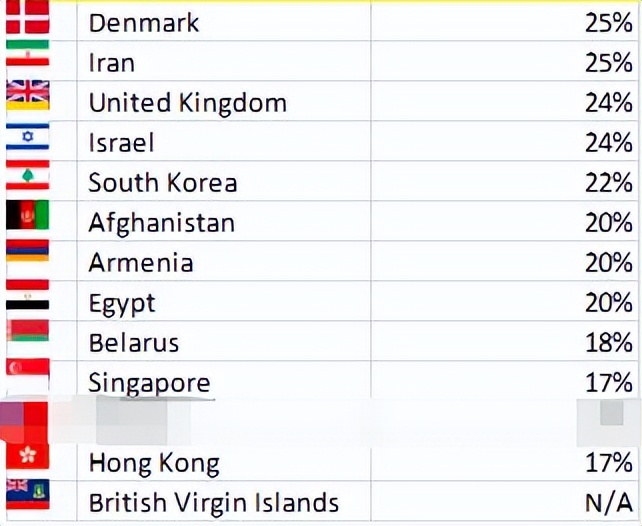This screenshot has height=526, width=642.
Task: Click the Denmark flag icon
Action: point(27,19)
